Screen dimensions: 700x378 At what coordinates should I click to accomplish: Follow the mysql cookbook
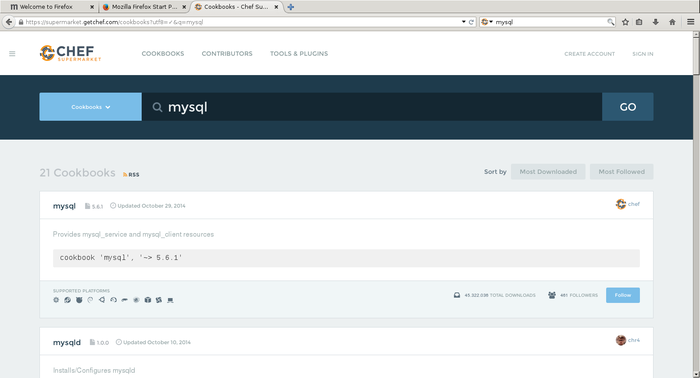(623, 295)
